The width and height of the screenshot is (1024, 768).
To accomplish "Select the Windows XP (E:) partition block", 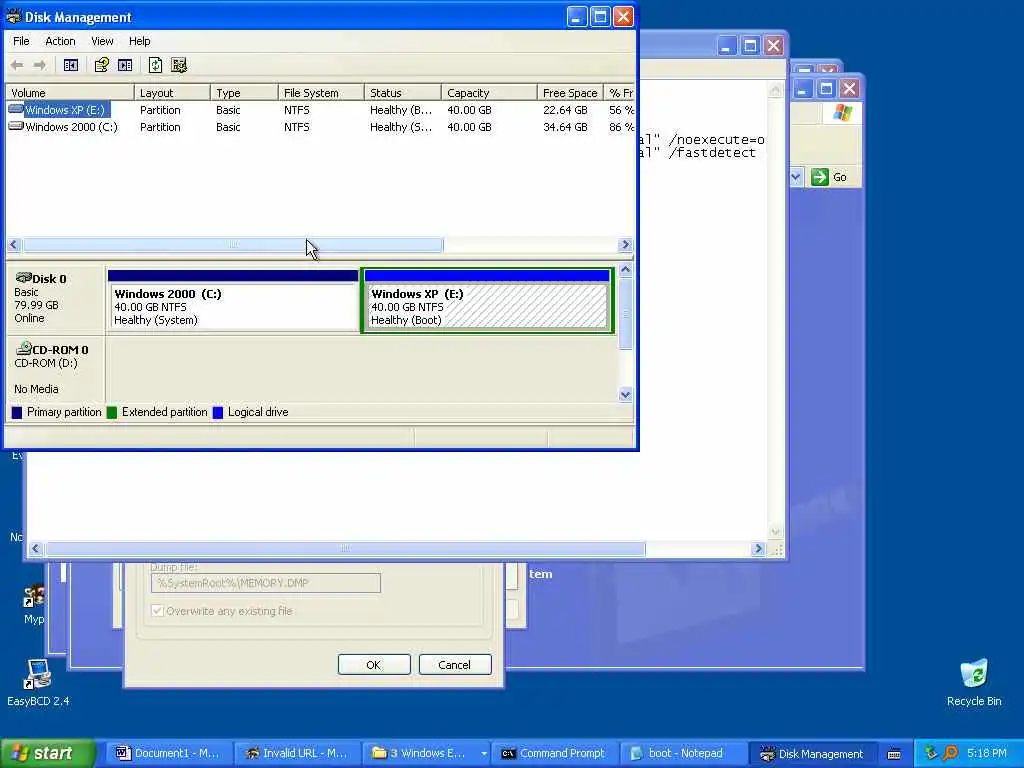I will point(487,301).
